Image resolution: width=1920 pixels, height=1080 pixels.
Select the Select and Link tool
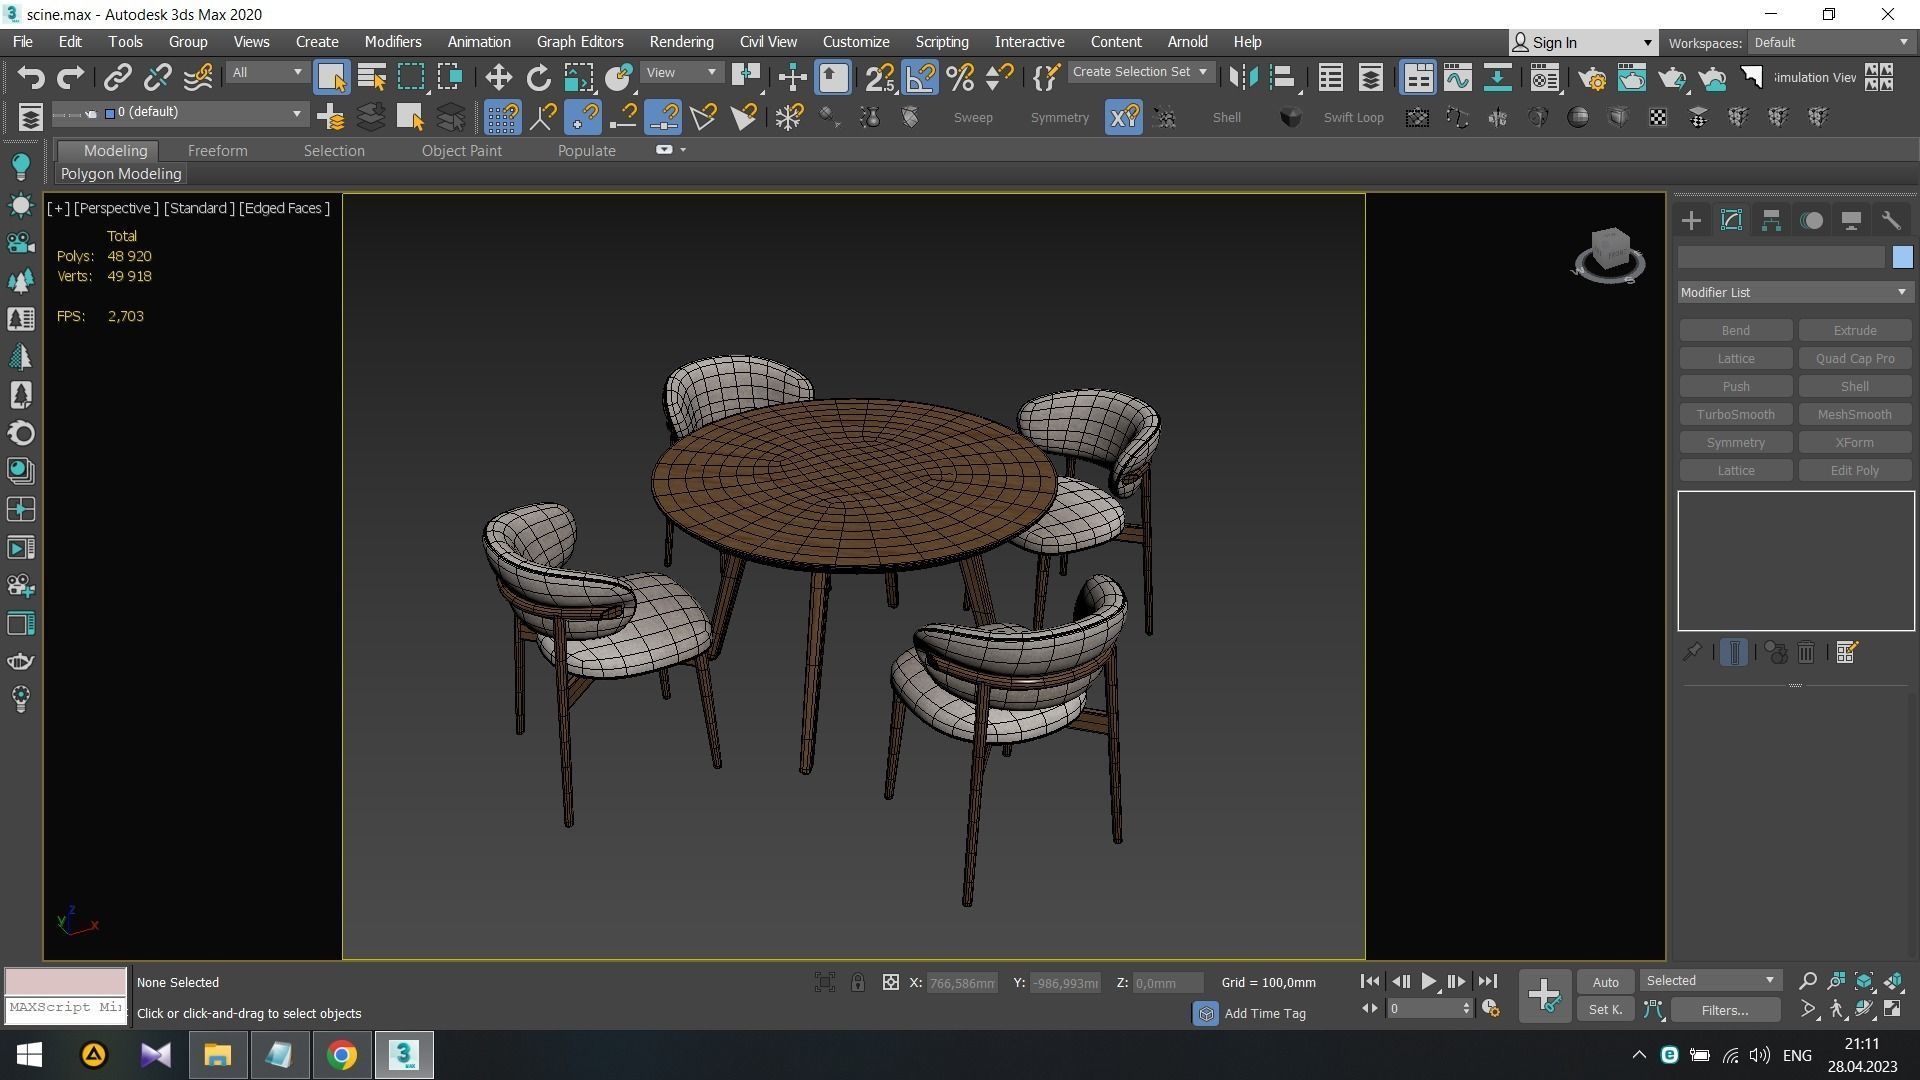pyautogui.click(x=118, y=78)
